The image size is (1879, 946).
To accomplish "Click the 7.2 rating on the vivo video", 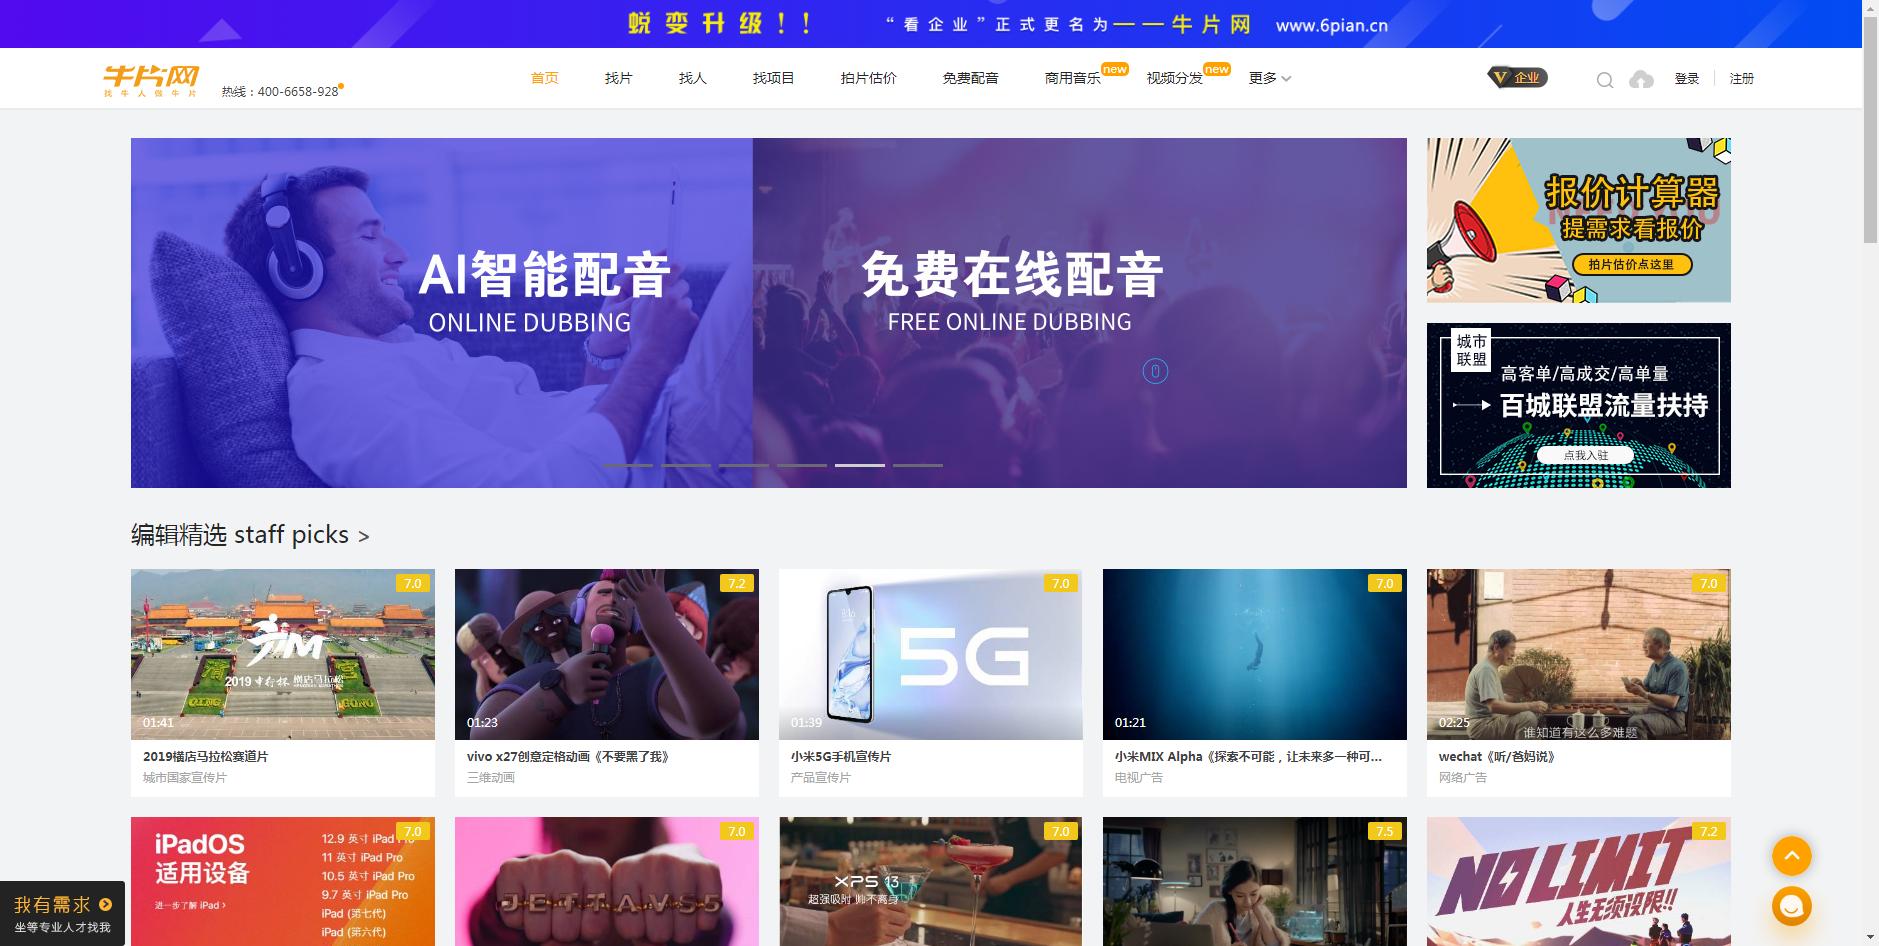I will (x=737, y=583).
